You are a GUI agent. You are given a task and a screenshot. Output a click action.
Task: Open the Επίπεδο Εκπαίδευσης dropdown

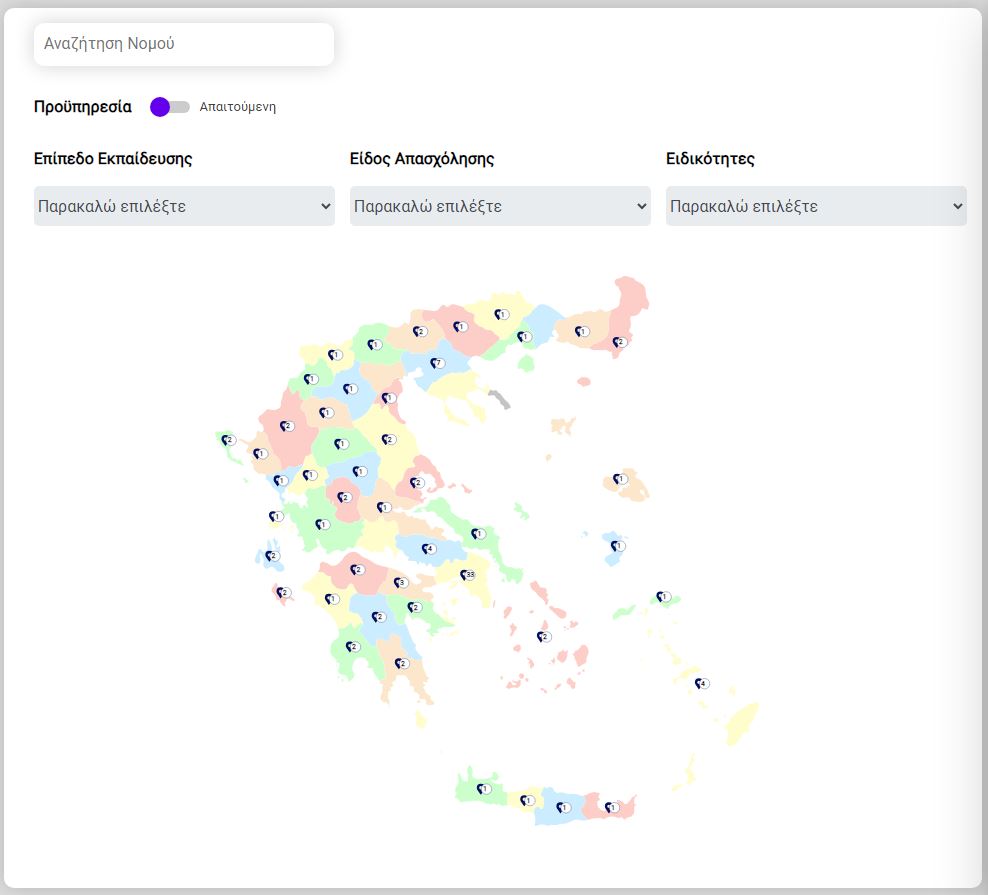pyautogui.click(x=184, y=206)
